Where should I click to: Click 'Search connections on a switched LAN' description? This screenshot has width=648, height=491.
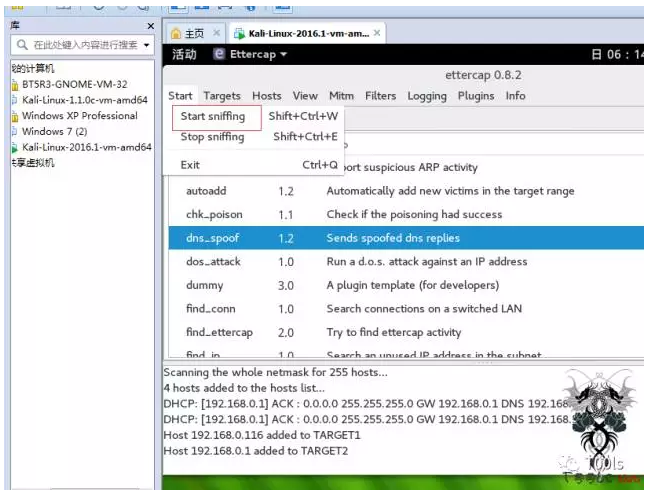[x=424, y=309]
